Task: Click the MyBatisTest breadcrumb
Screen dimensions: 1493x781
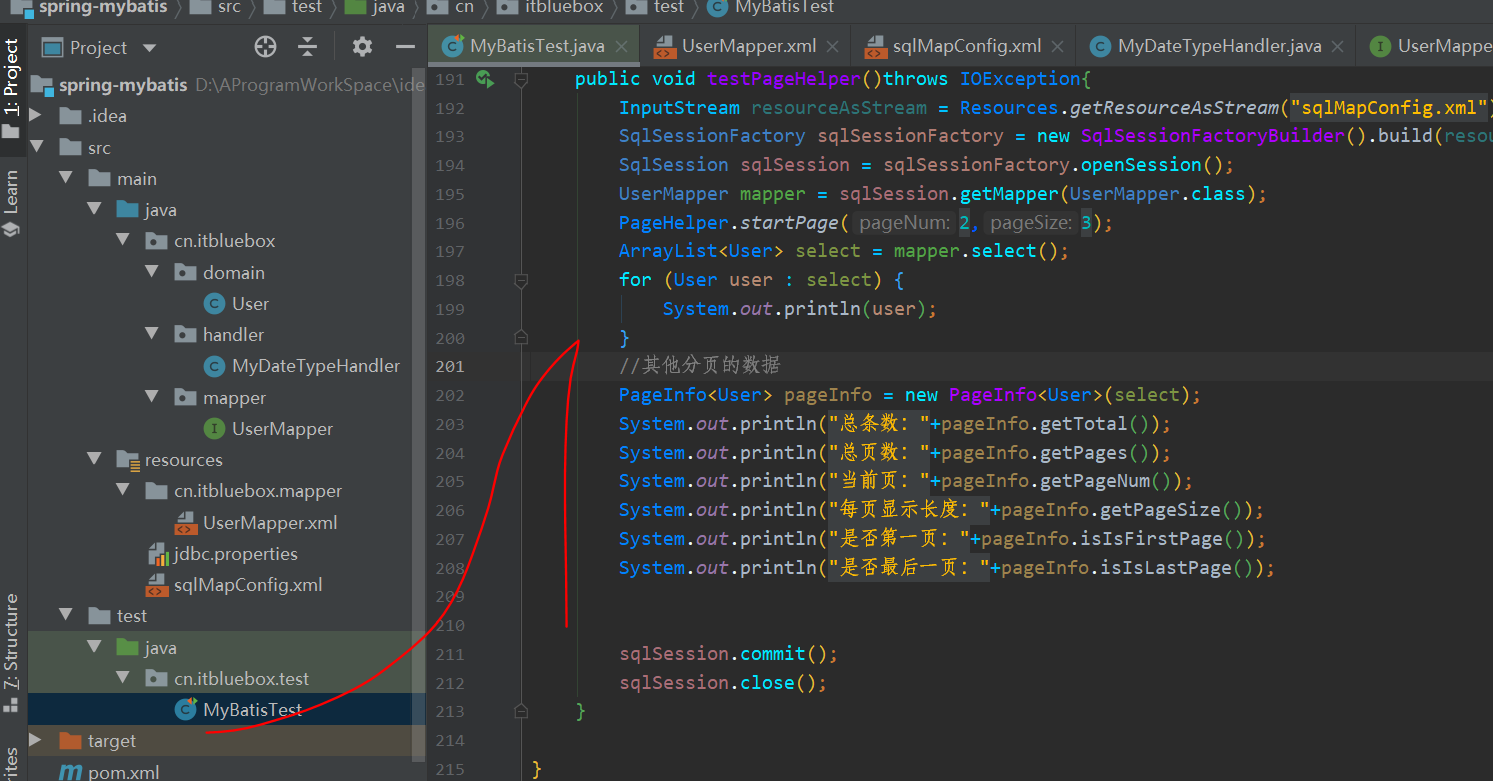Action: (x=784, y=7)
